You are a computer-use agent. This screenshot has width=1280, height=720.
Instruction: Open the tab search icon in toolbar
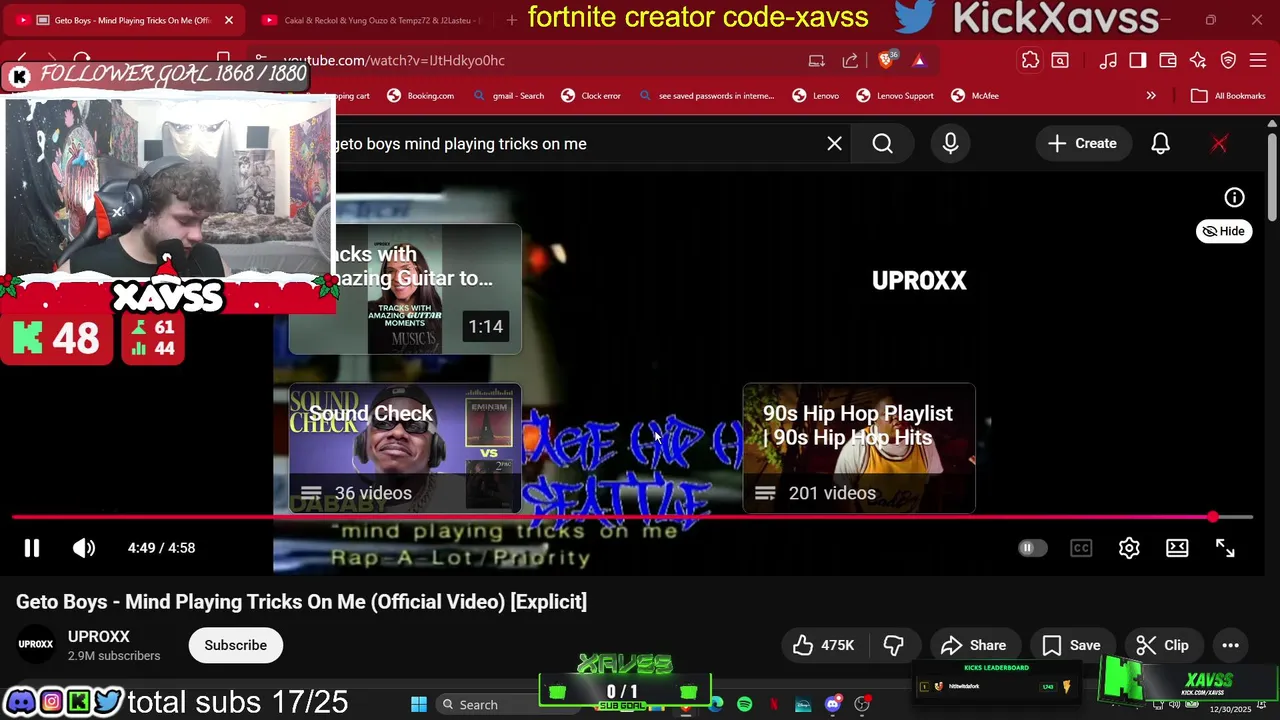tap(1060, 60)
